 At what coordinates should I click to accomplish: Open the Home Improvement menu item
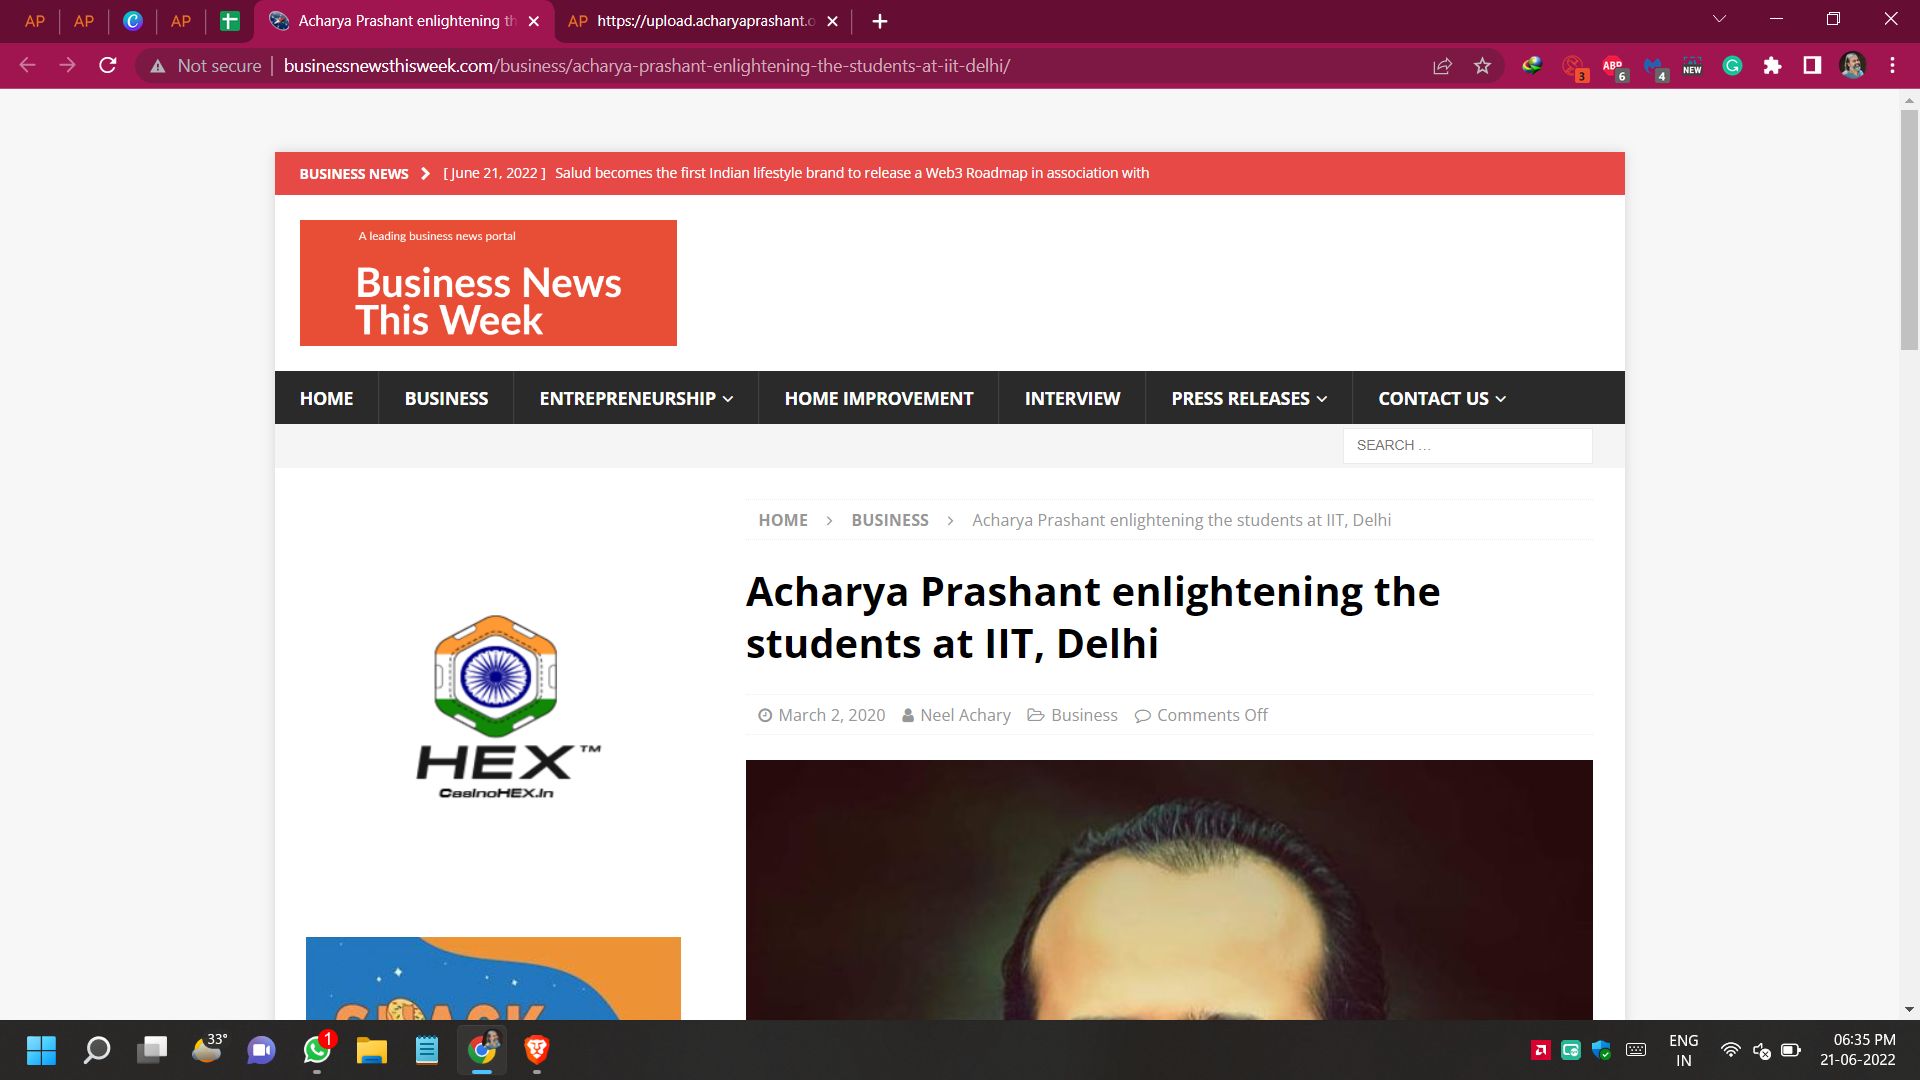click(x=878, y=398)
